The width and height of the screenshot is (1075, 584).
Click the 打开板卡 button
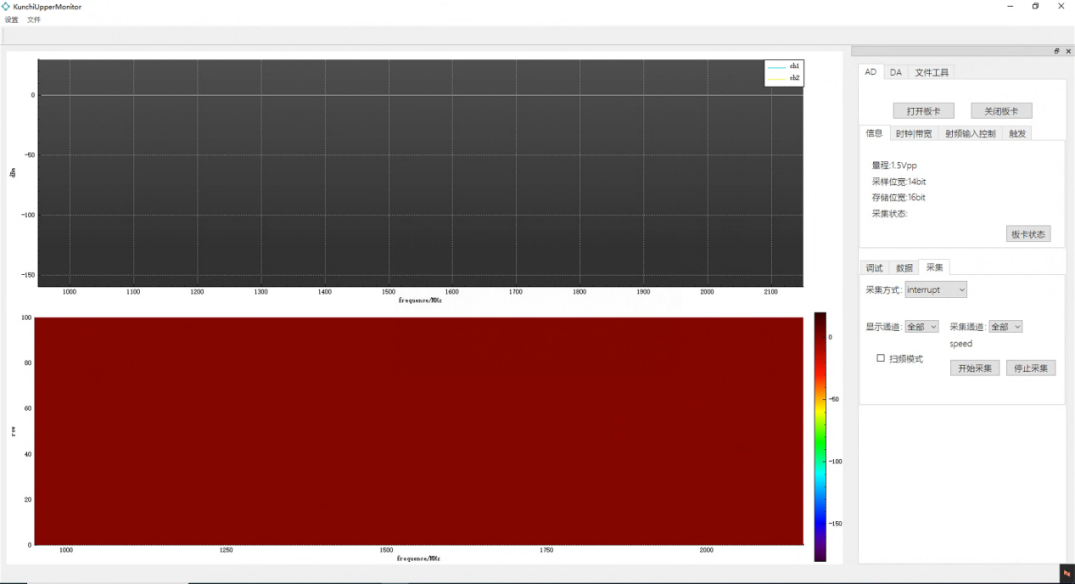(x=923, y=111)
